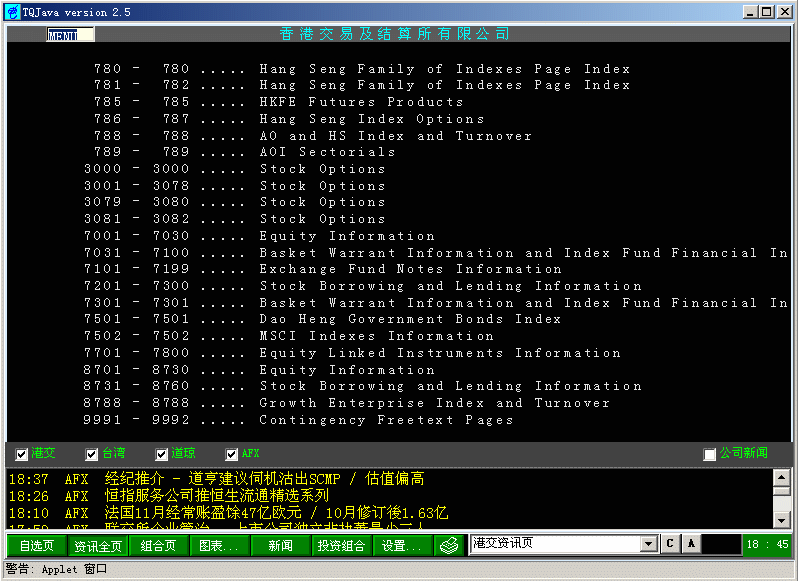
Task: Select Basket Warrant Information row 7031 - 7100
Action: [x=436, y=252]
